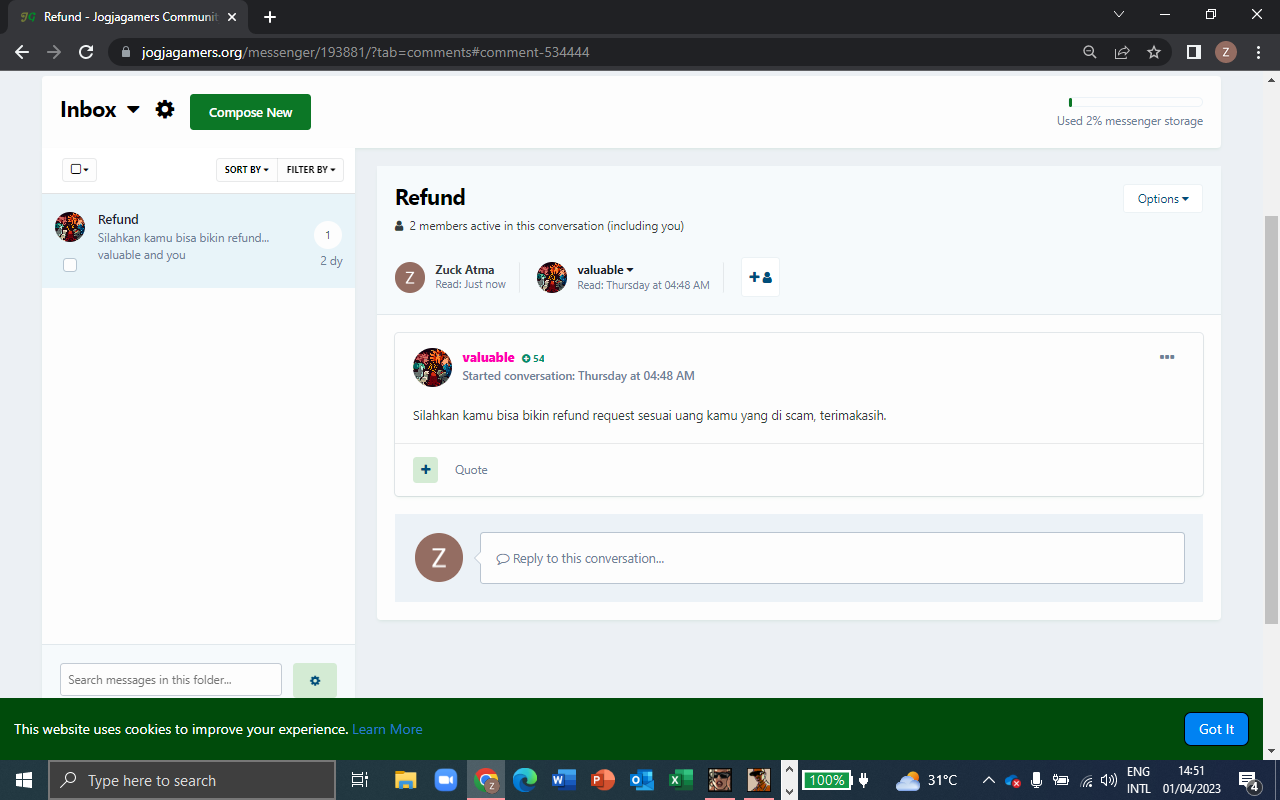Open Task View on the taskbar
The height and width of the screenshot is (800, 1280).
360,780
